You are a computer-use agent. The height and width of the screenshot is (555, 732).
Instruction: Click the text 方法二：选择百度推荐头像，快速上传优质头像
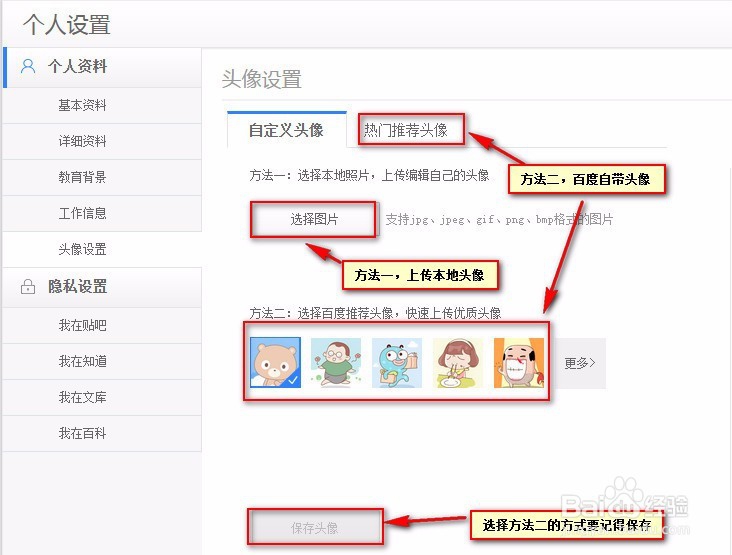(375, 313)
